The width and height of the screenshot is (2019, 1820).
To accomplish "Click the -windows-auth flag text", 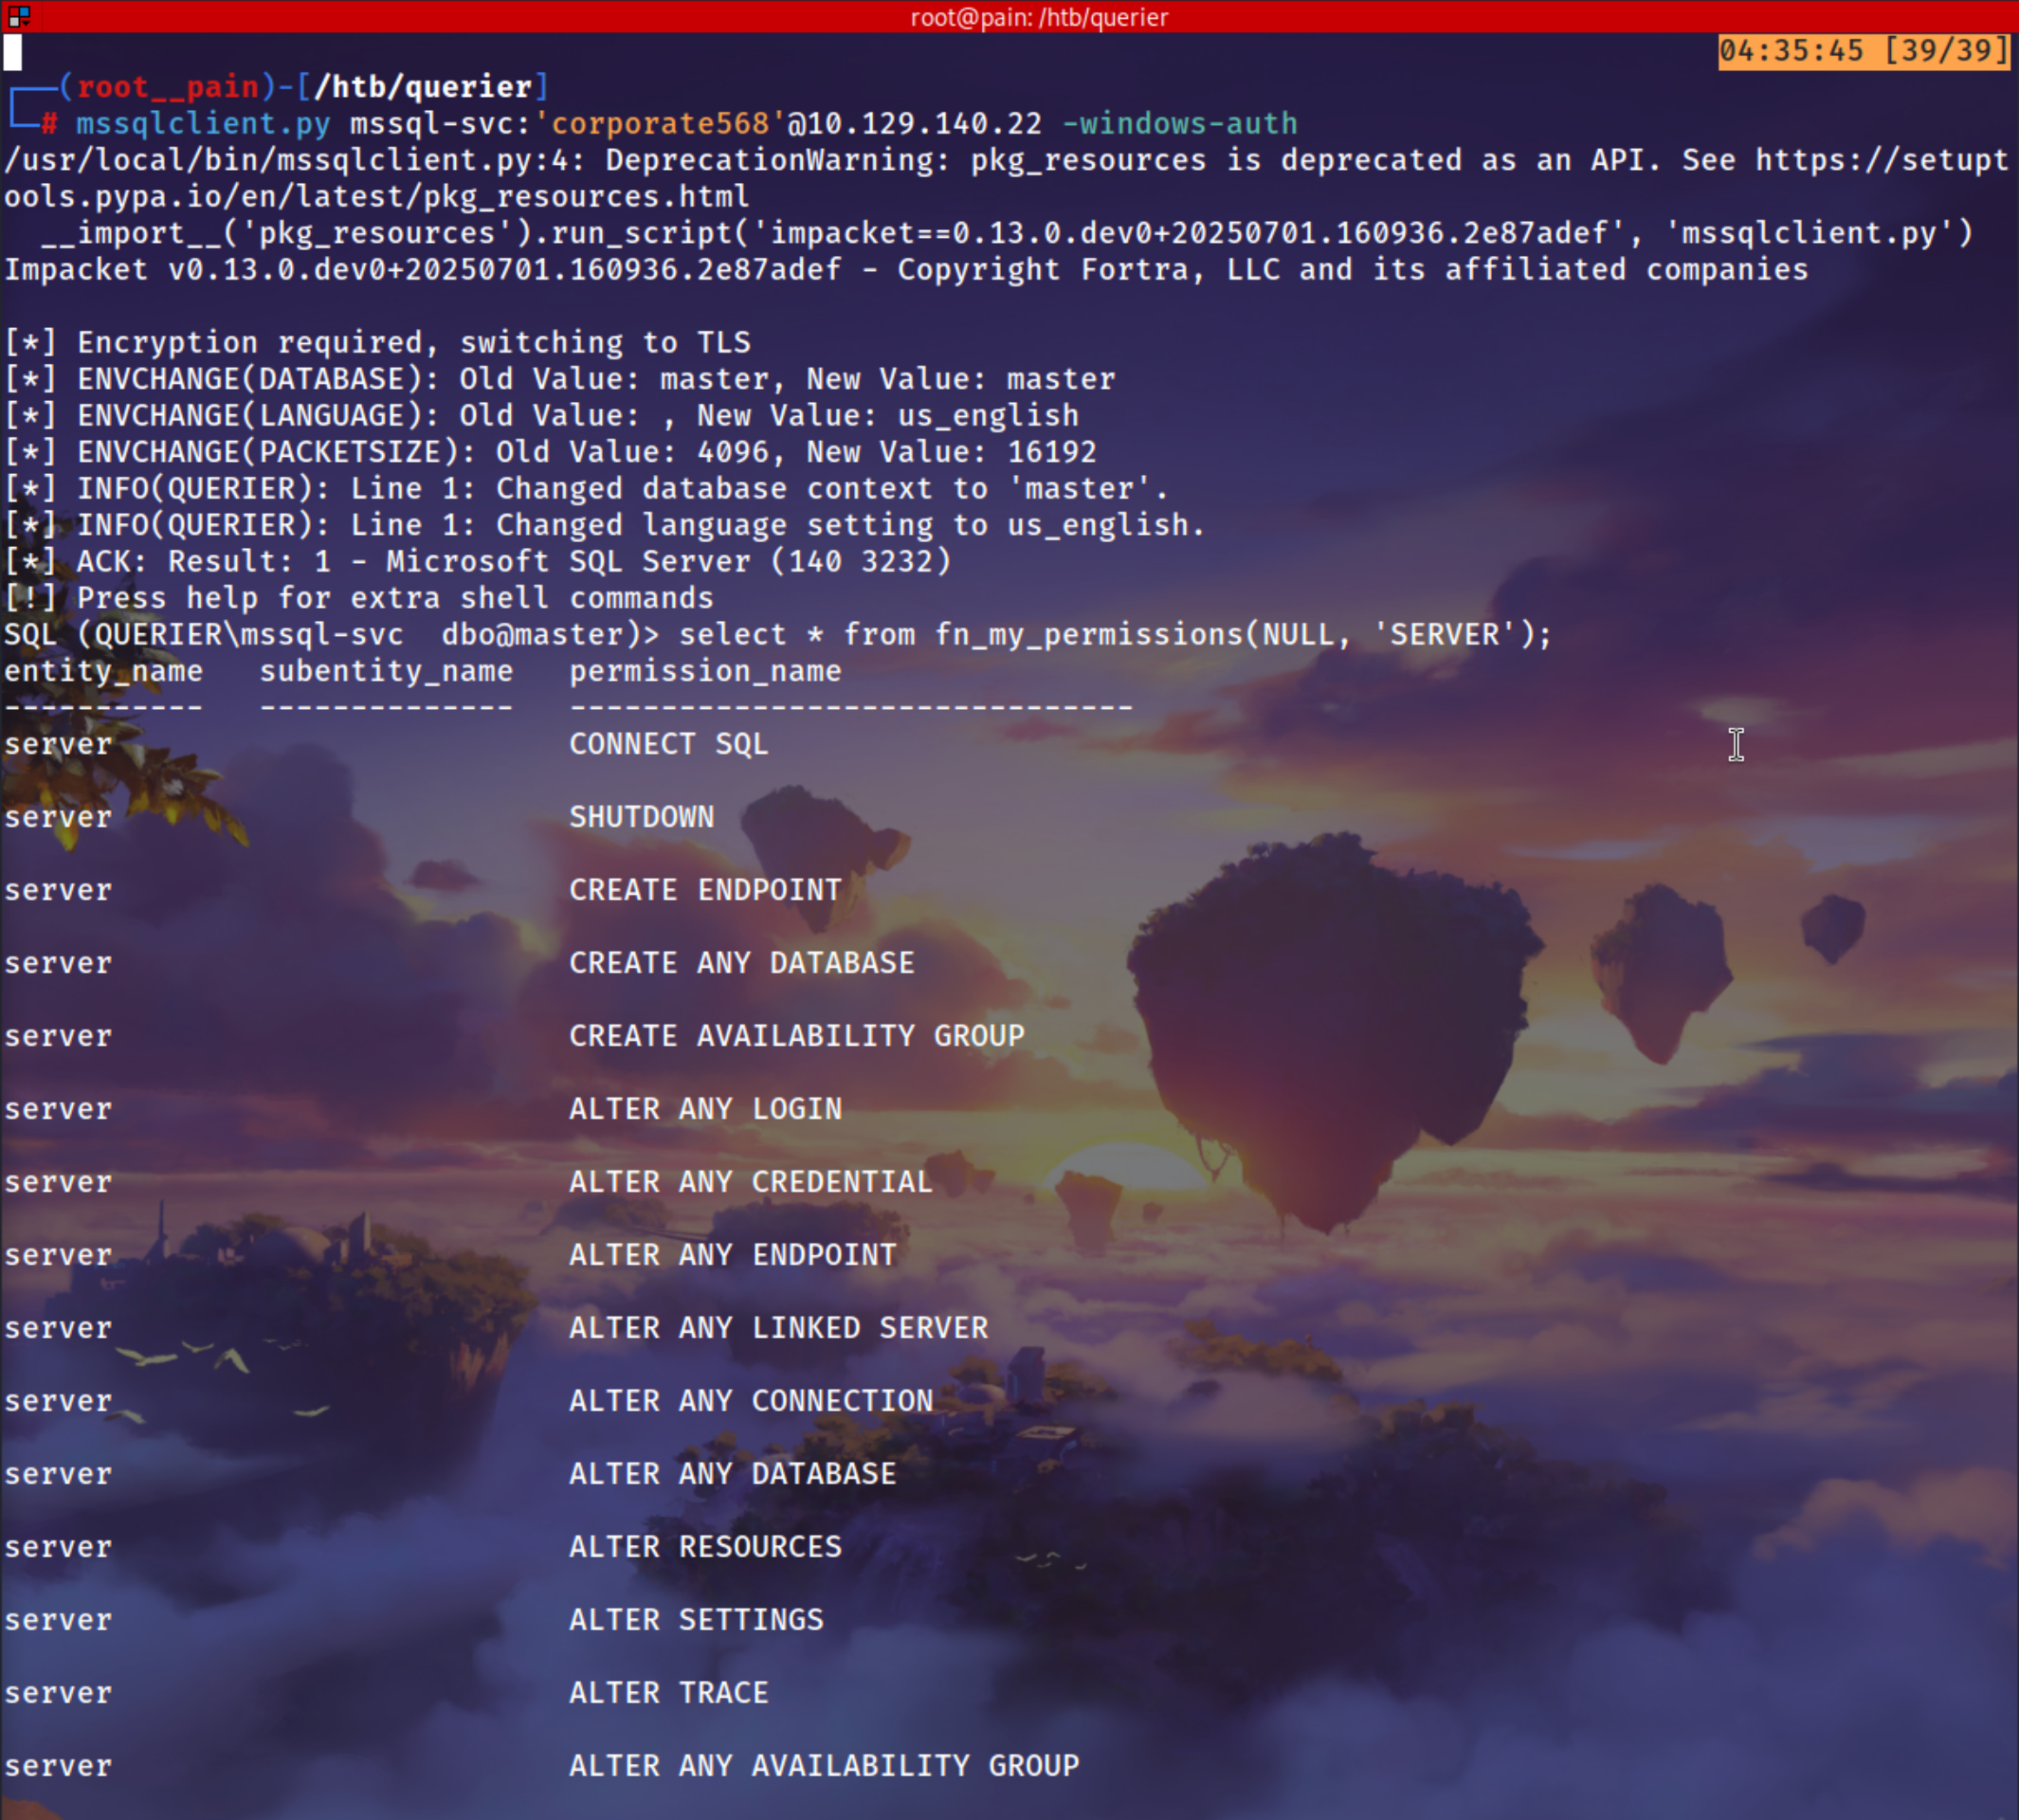I will pyautogui.click(x=1179, y=124).
